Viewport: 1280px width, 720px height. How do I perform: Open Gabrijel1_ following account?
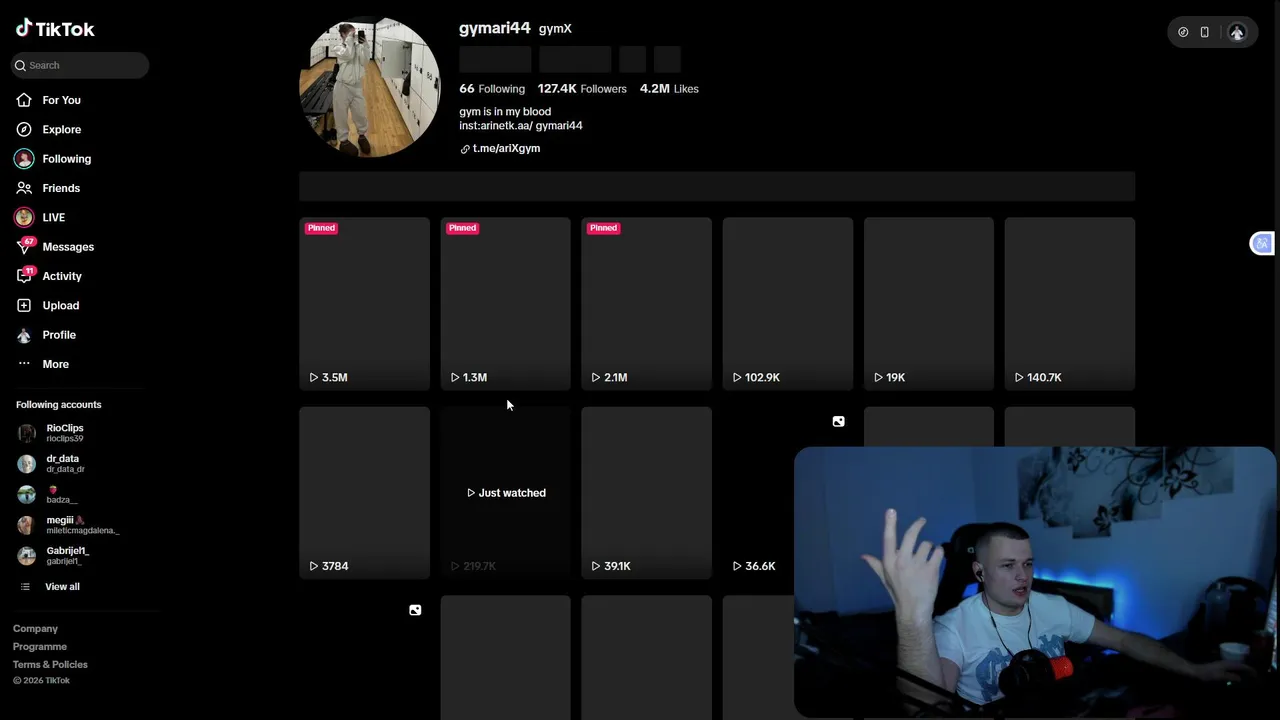pyautogui.click(x=67, y=556)
